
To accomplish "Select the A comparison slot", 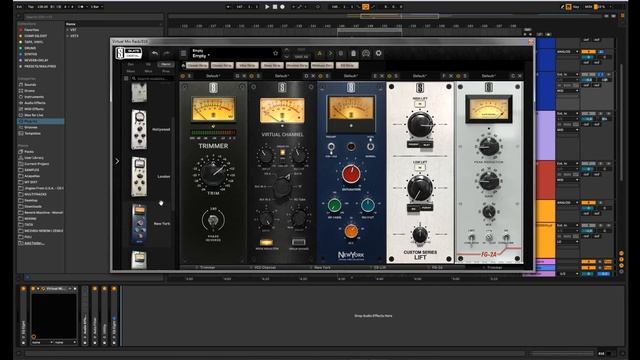I will tap(320, 53).
